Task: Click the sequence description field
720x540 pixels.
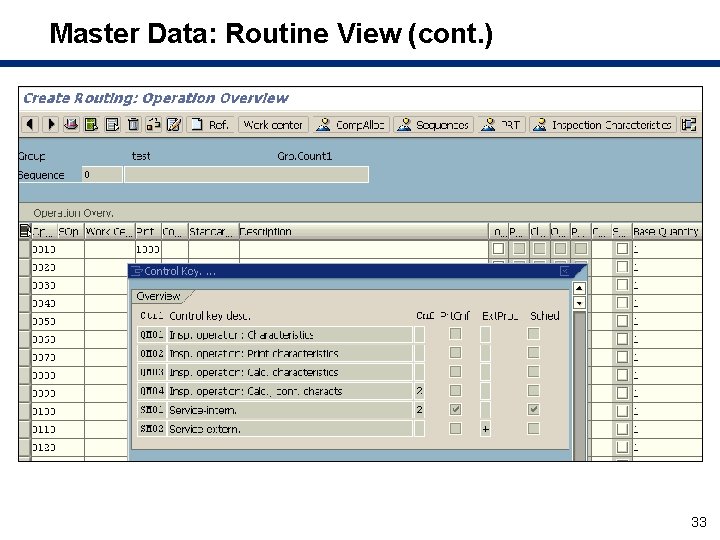Action: (x=246, y=174)
